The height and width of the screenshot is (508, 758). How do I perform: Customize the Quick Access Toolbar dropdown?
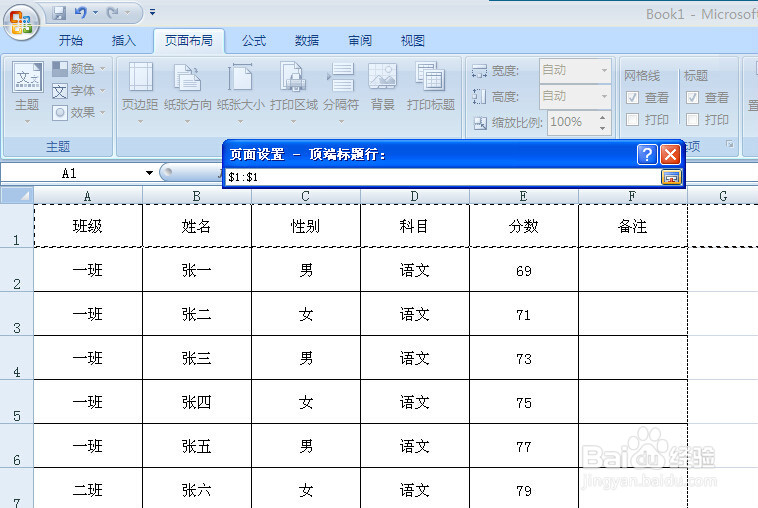(x=152, y=12)
